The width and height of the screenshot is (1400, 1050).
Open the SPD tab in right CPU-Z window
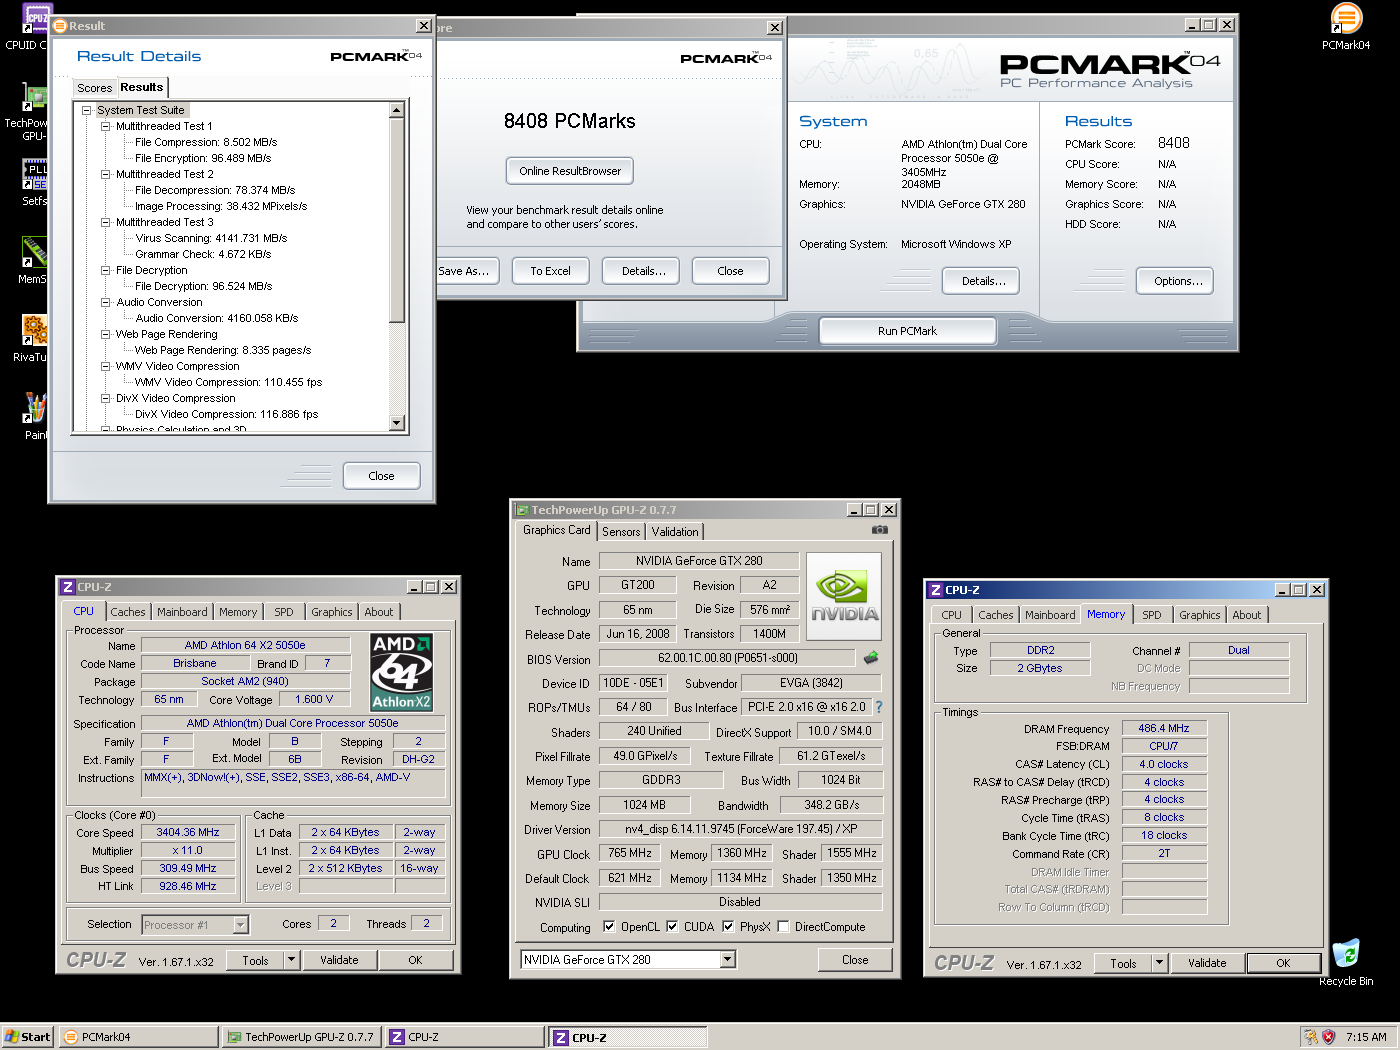[1152, 615]
